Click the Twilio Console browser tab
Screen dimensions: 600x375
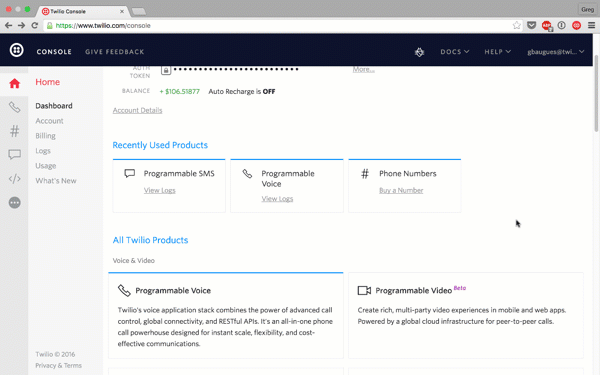[x=83, y=11]
